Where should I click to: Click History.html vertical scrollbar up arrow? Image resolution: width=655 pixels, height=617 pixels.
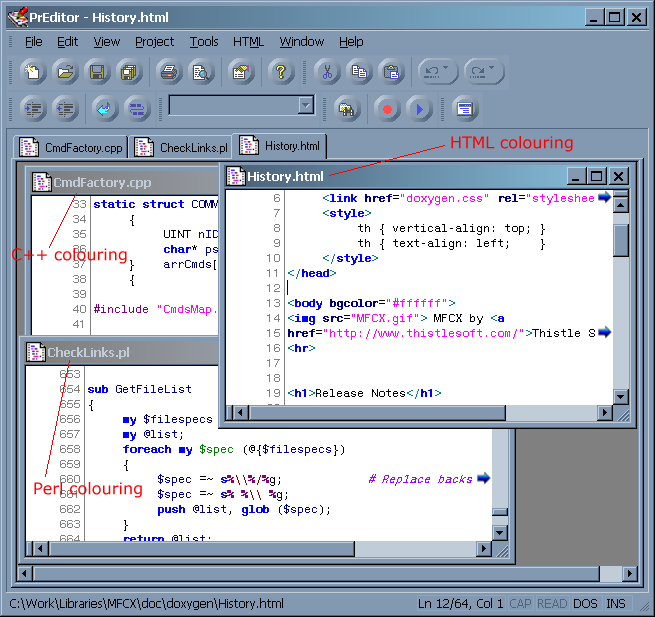pyautogui.click(x=621, y=205)
